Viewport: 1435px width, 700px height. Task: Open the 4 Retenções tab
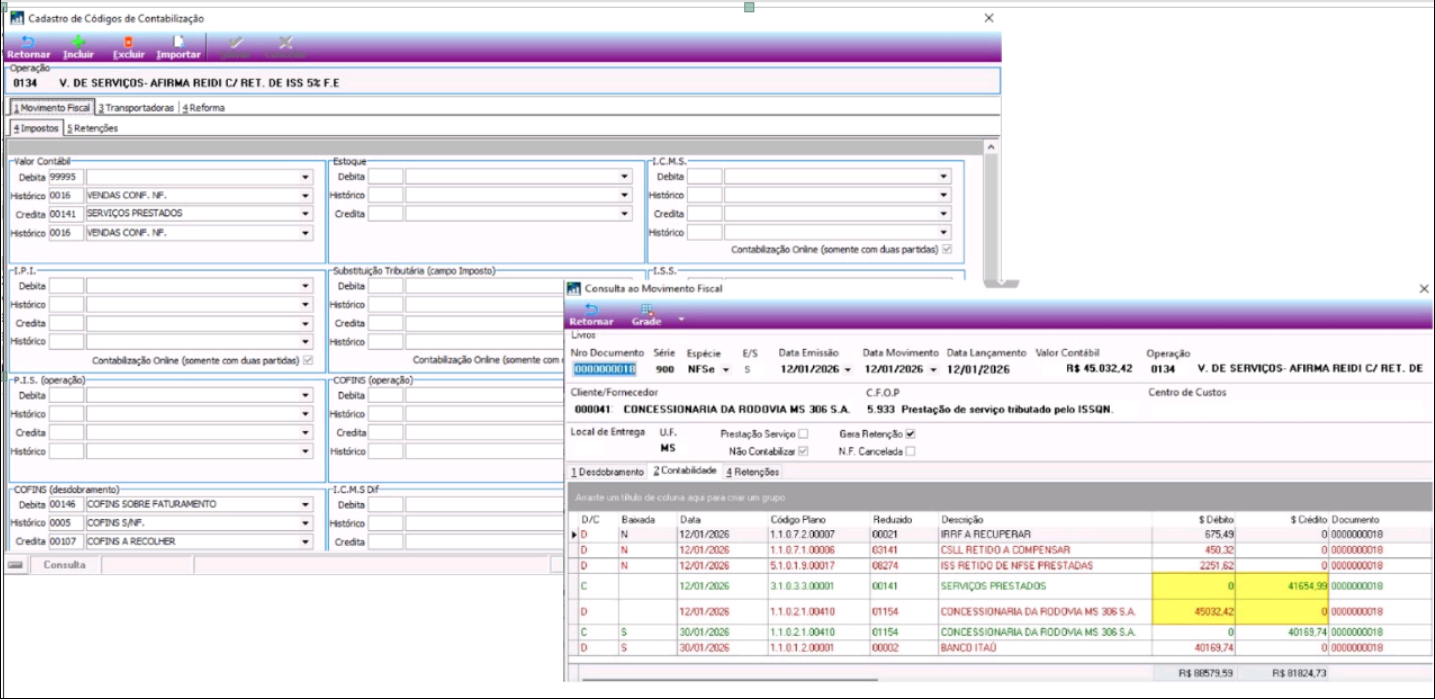pos(752,472)
